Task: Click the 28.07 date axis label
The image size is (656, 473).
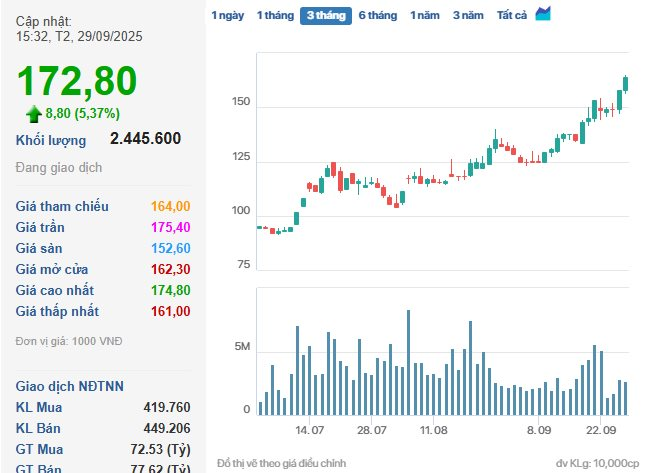Action: pos(372,430)
